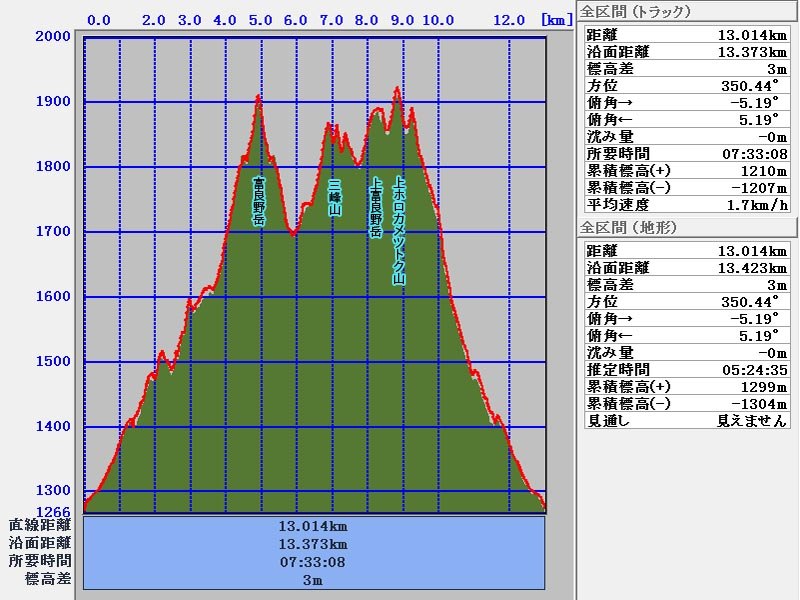
Task: Click the 直線距離 label below the chart
Action: coord(41,525)
